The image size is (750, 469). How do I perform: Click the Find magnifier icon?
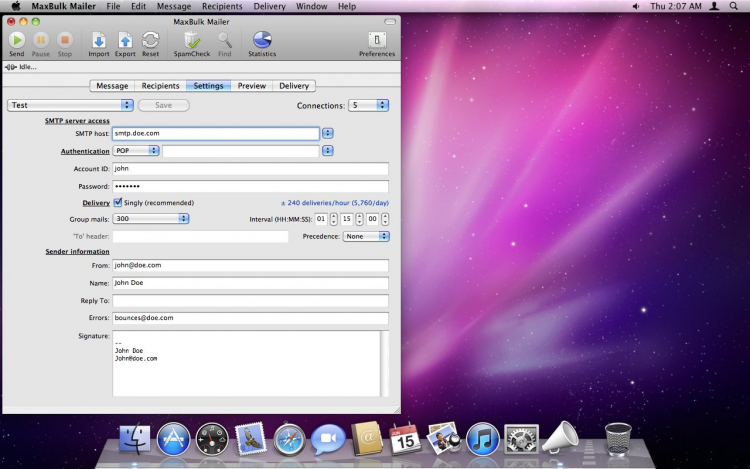click(x=224, y=40)
